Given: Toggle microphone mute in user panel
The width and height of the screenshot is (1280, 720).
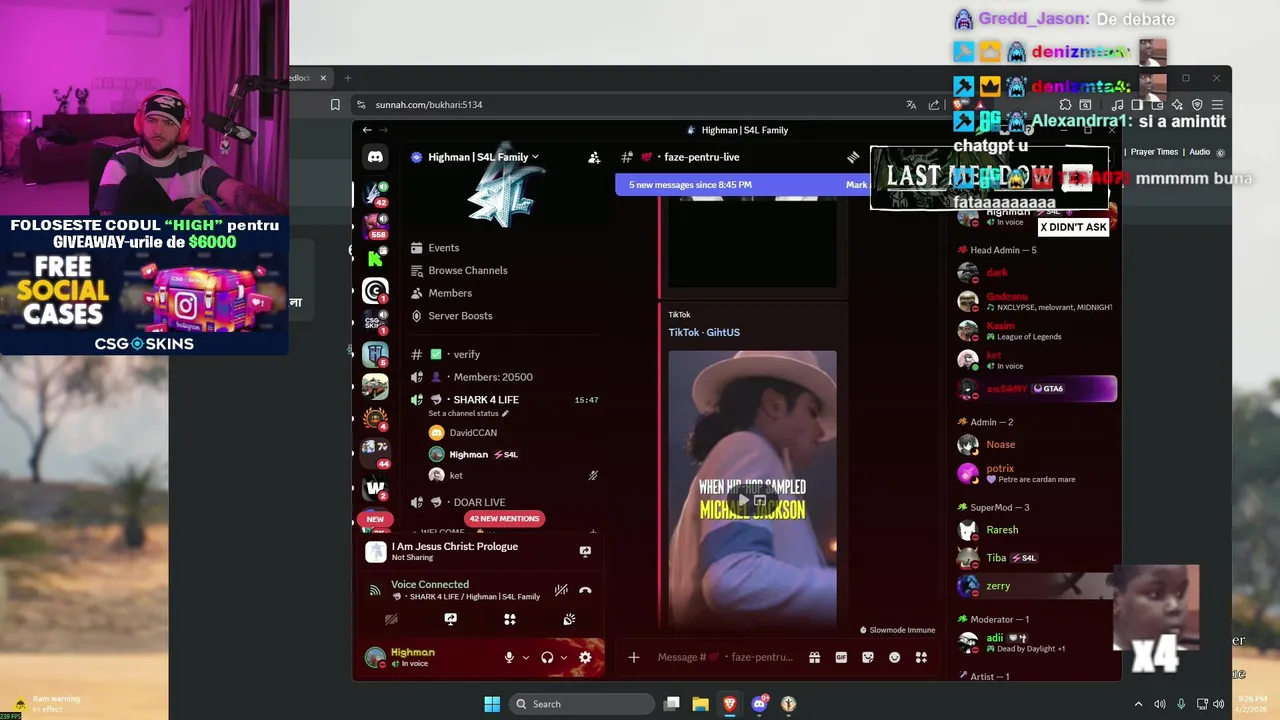Looking at the screenshot, I should pos(509,657).
